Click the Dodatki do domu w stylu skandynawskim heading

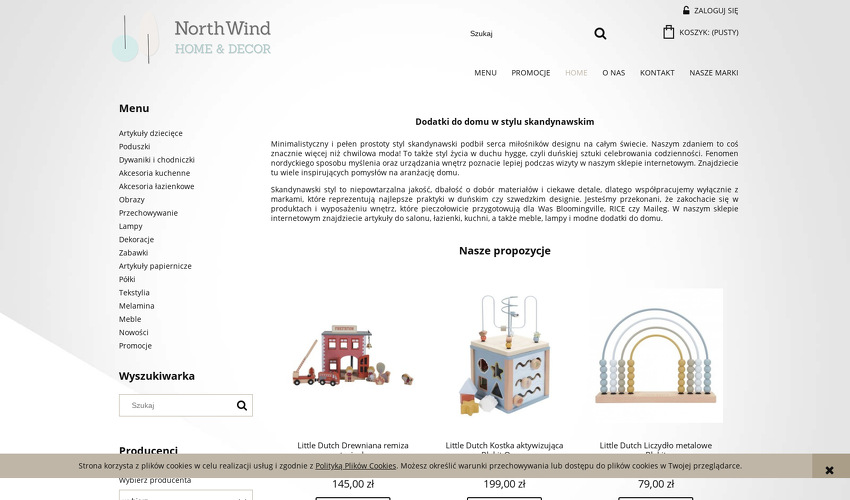coord(505,122)
